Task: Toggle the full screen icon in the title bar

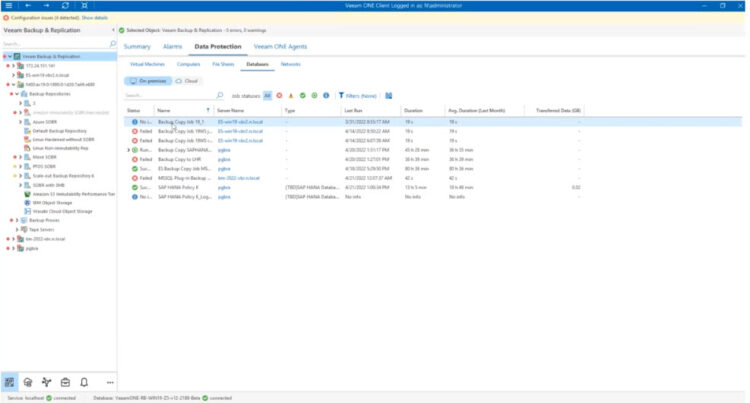Action: 84,5
